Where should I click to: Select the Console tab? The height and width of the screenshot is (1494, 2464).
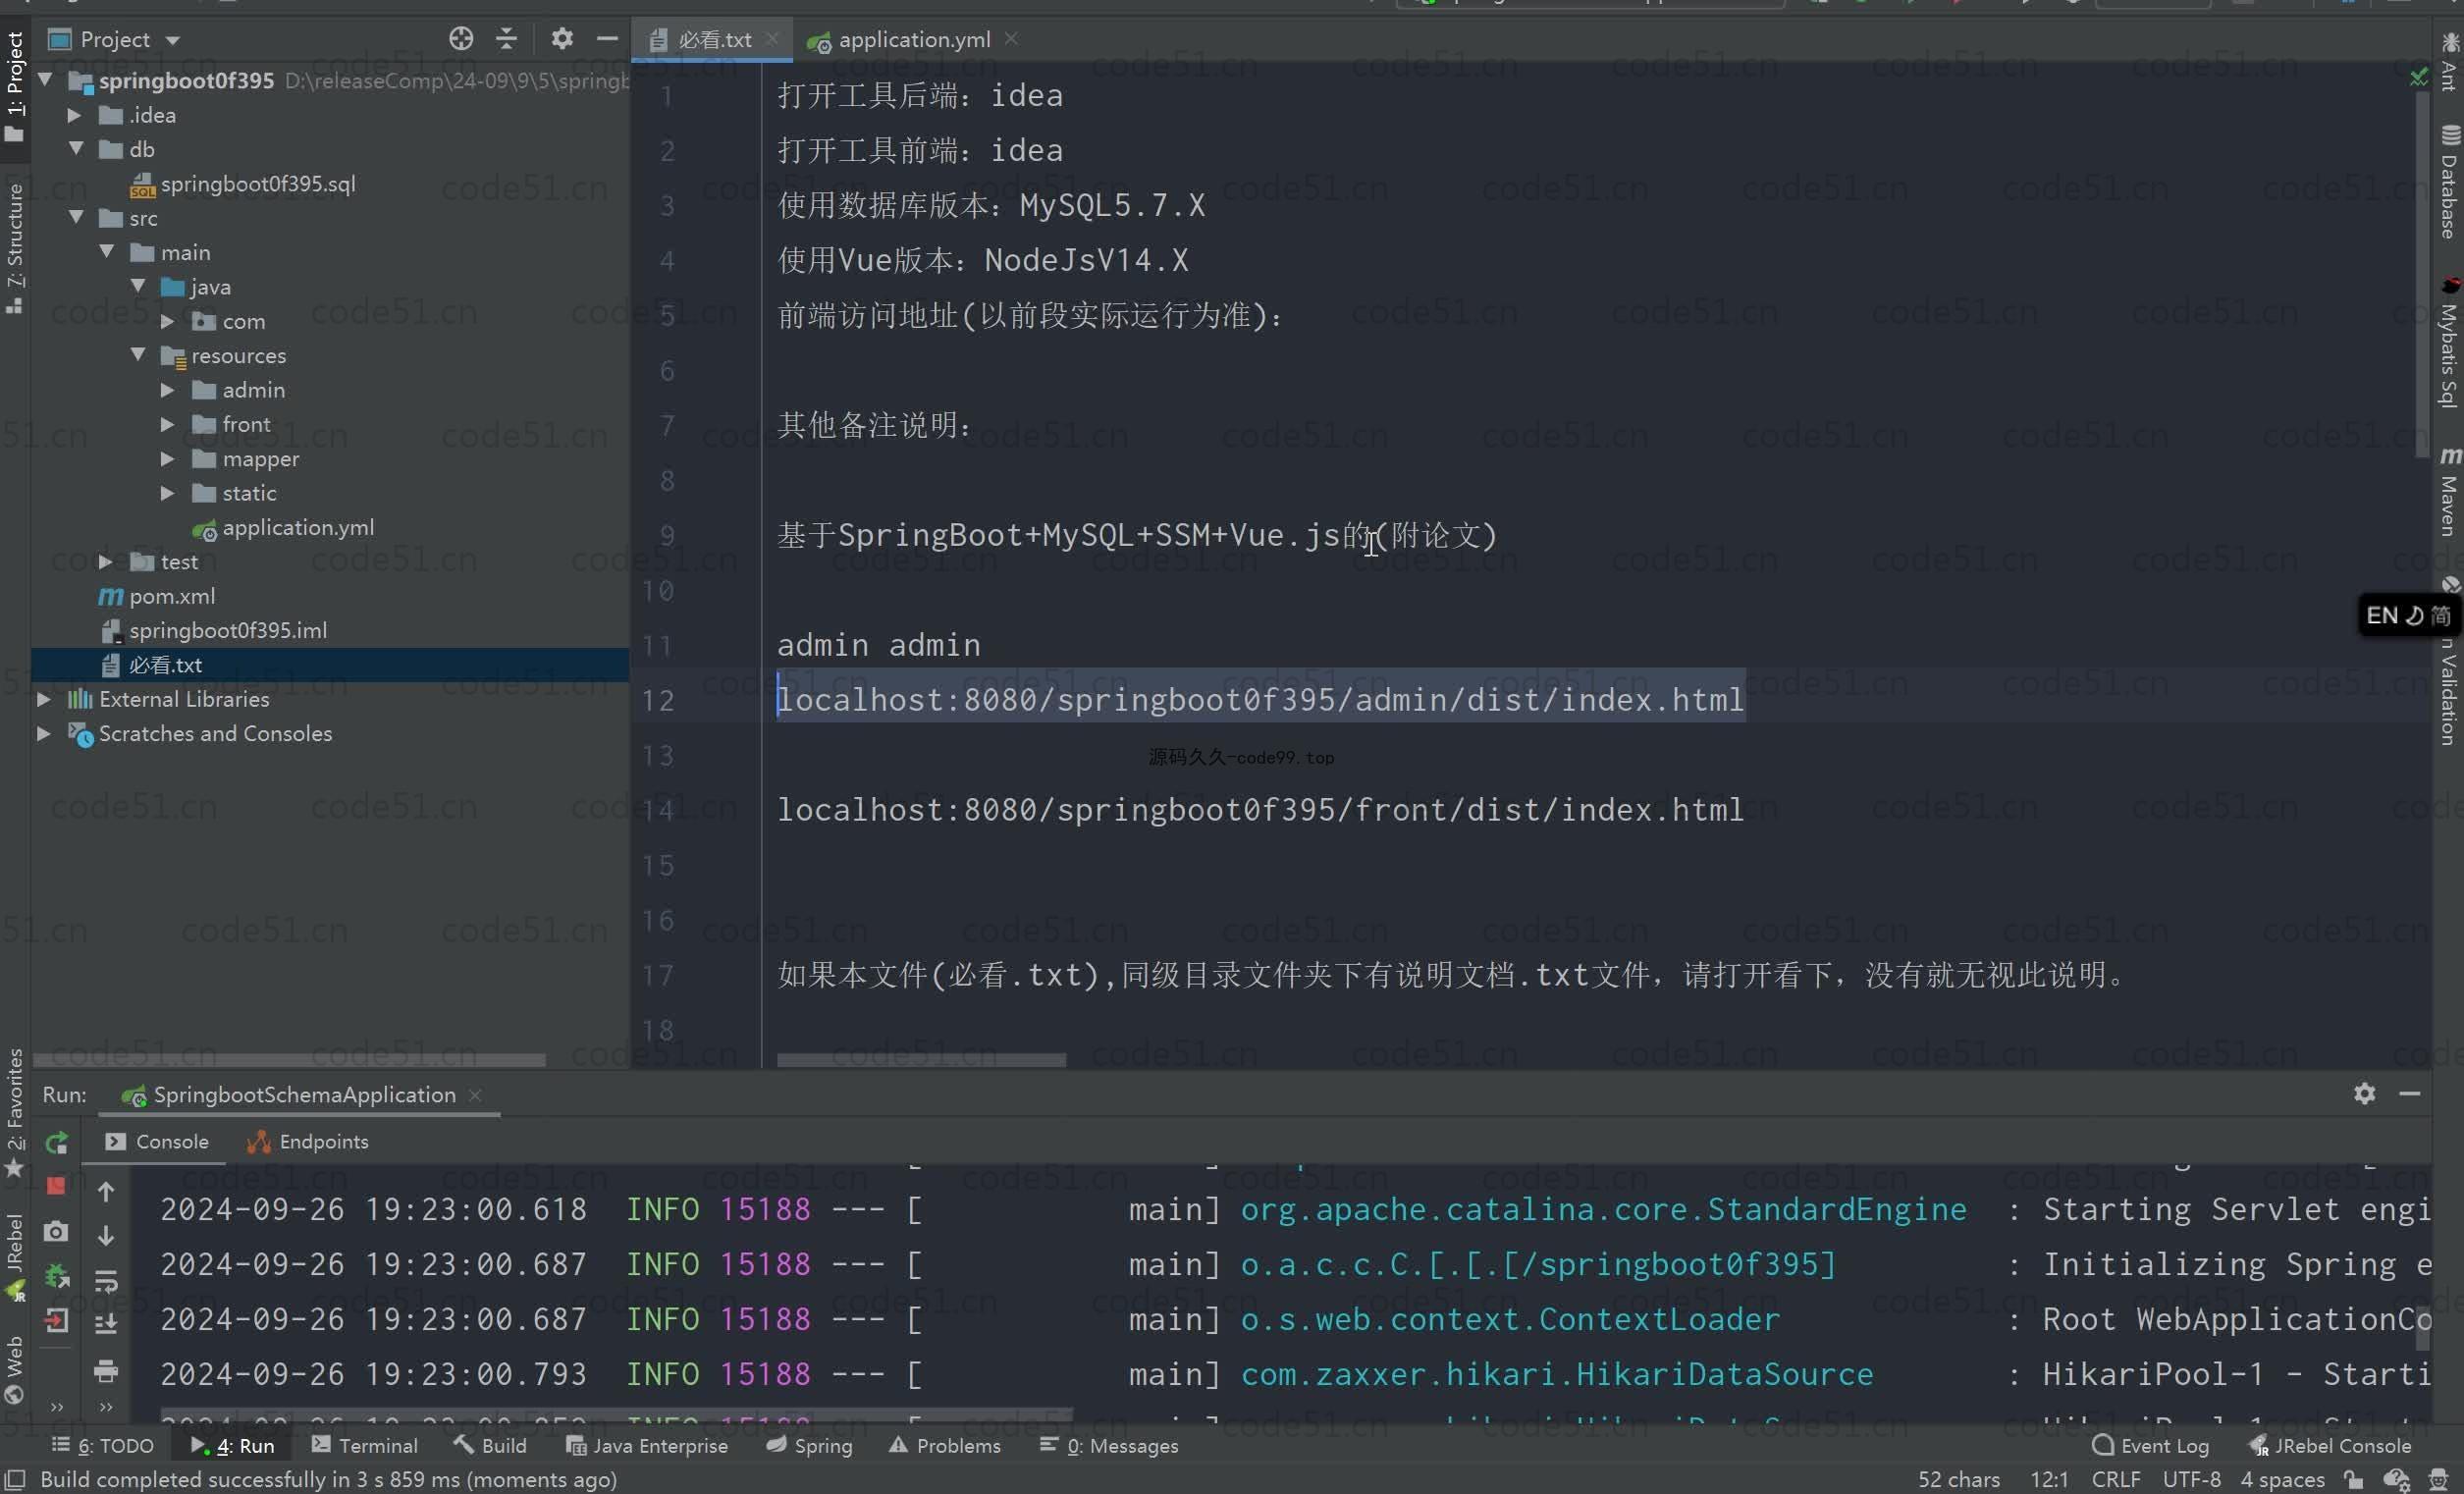[157, 1141]
